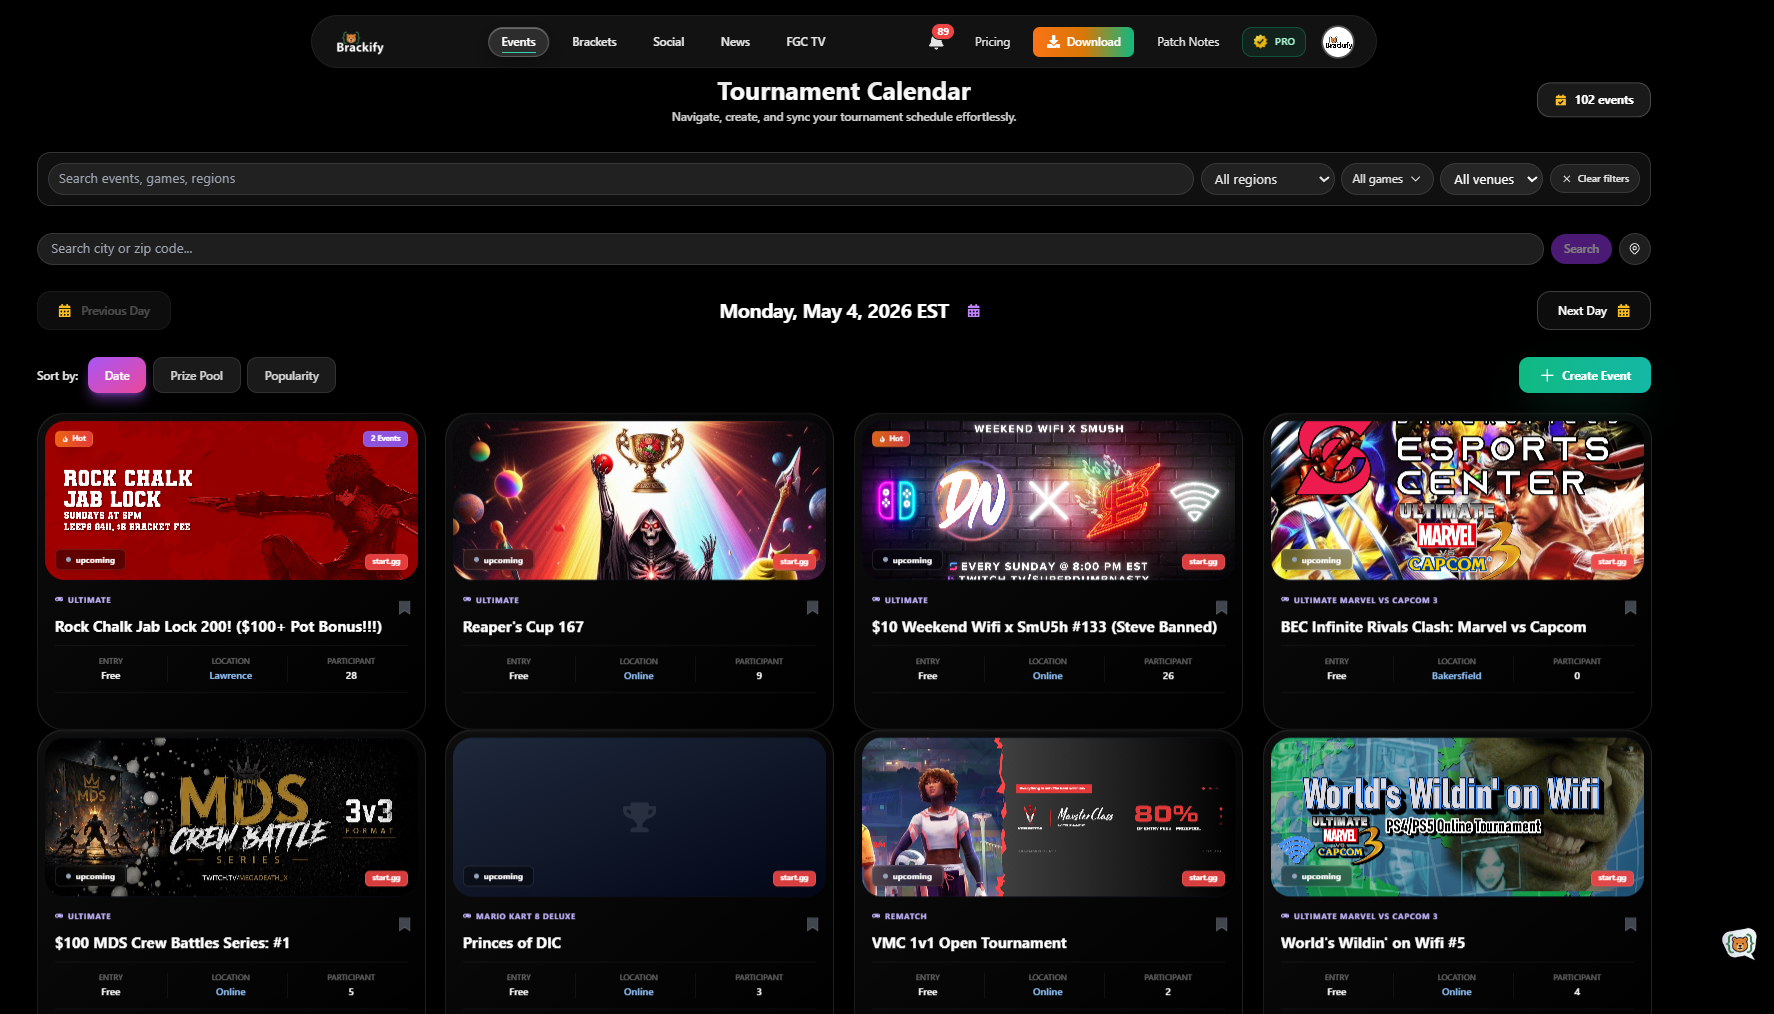This screenshot has height=1014, width=1774.
Task: Click the Lawrence location link
Action: pyautogui.click(x=231, y=676)
